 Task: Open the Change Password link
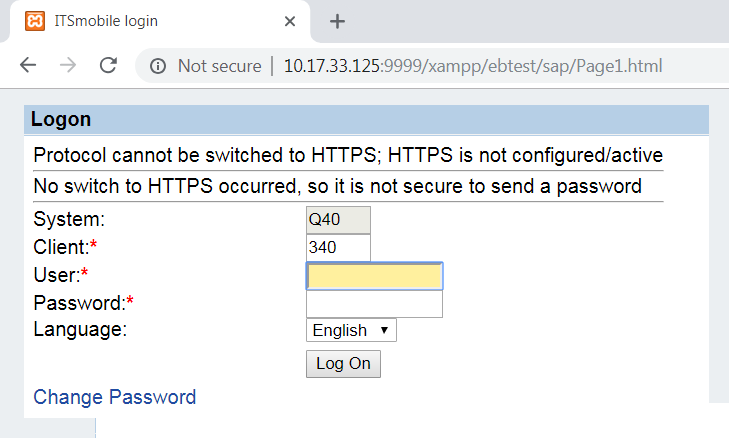click(115, 397)
